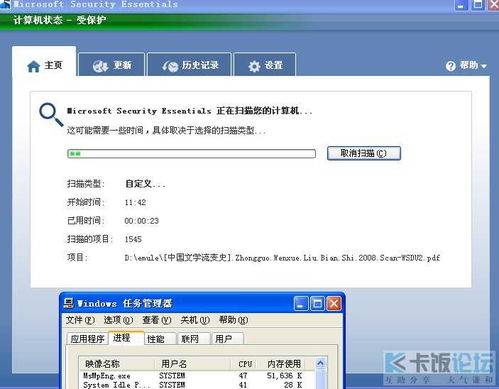Sort processes by 内存使用 column
This screenshot has width=499, height=389.
(x=284, y=364)
